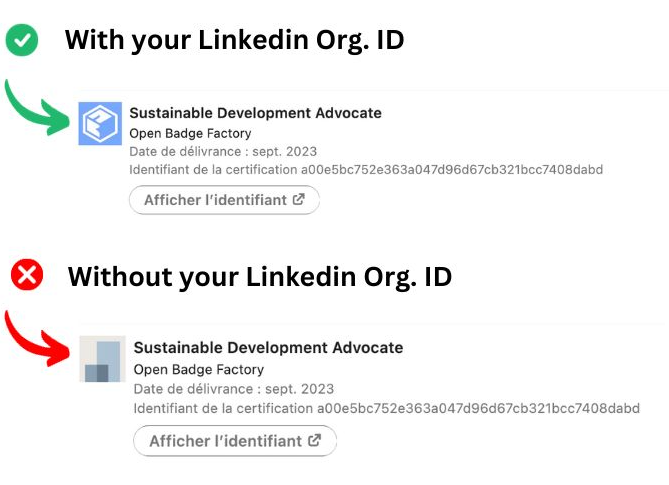The height and width of the screenshot is (485, 669).
Task: Click external link icon in upper Afficher button
Action: tap(298, 200)
